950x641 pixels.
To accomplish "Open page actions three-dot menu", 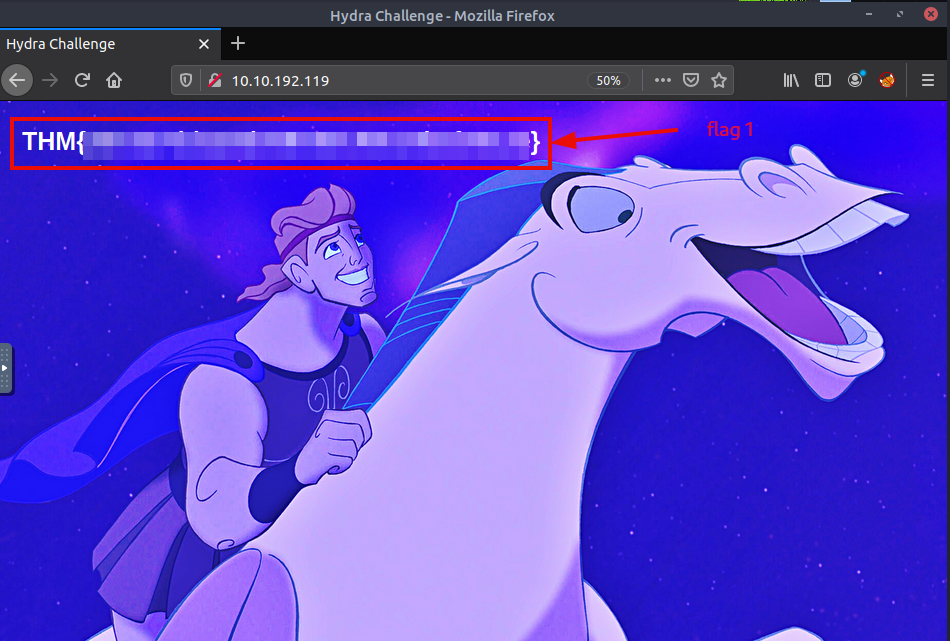I will [663, 80].
